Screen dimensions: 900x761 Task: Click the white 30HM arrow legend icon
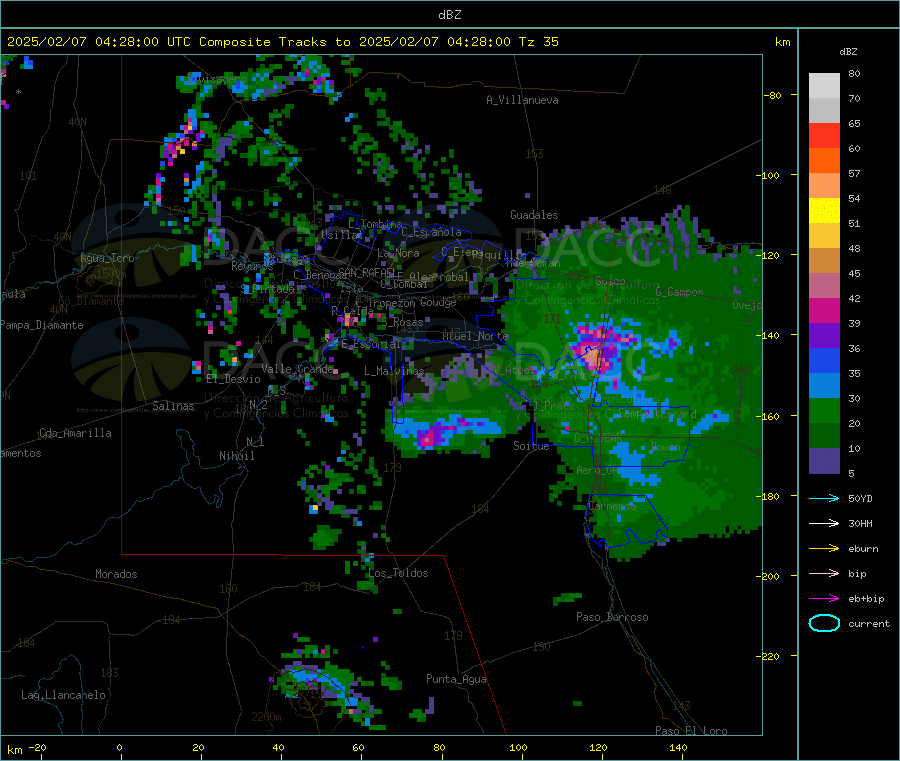(x=824, y=523)
